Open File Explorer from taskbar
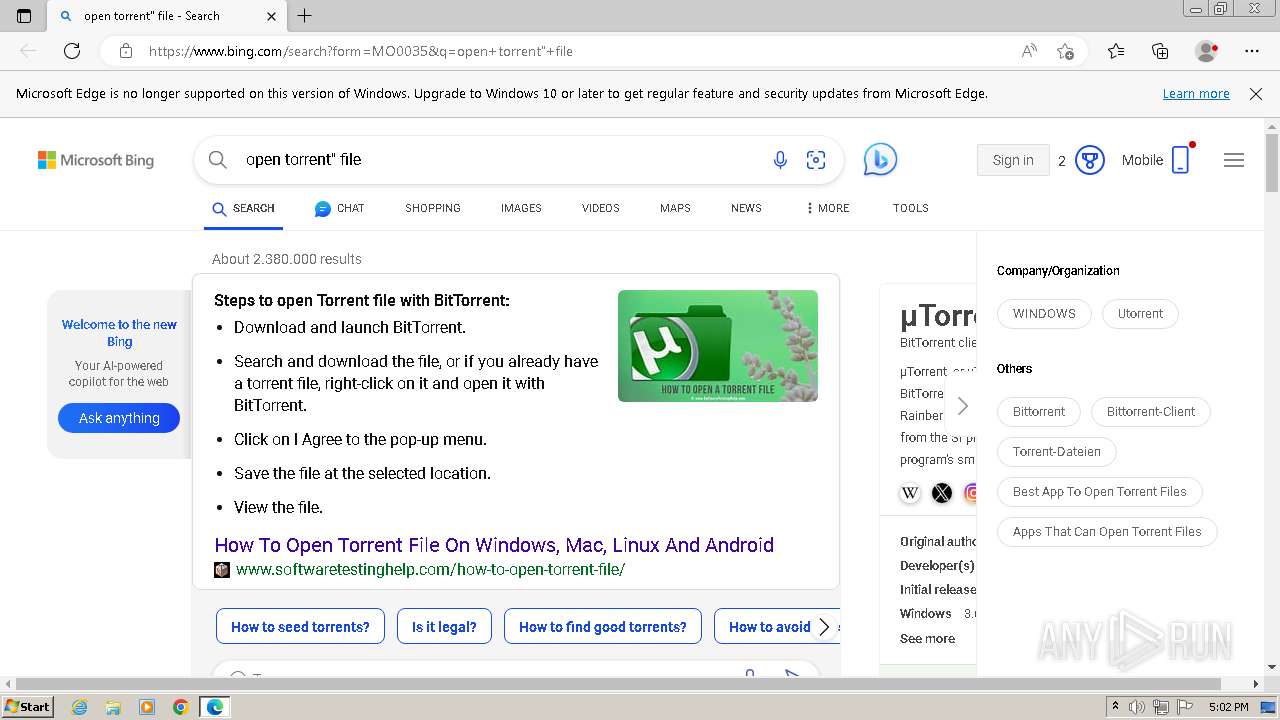1280x720 pixels. click(113, 707)
